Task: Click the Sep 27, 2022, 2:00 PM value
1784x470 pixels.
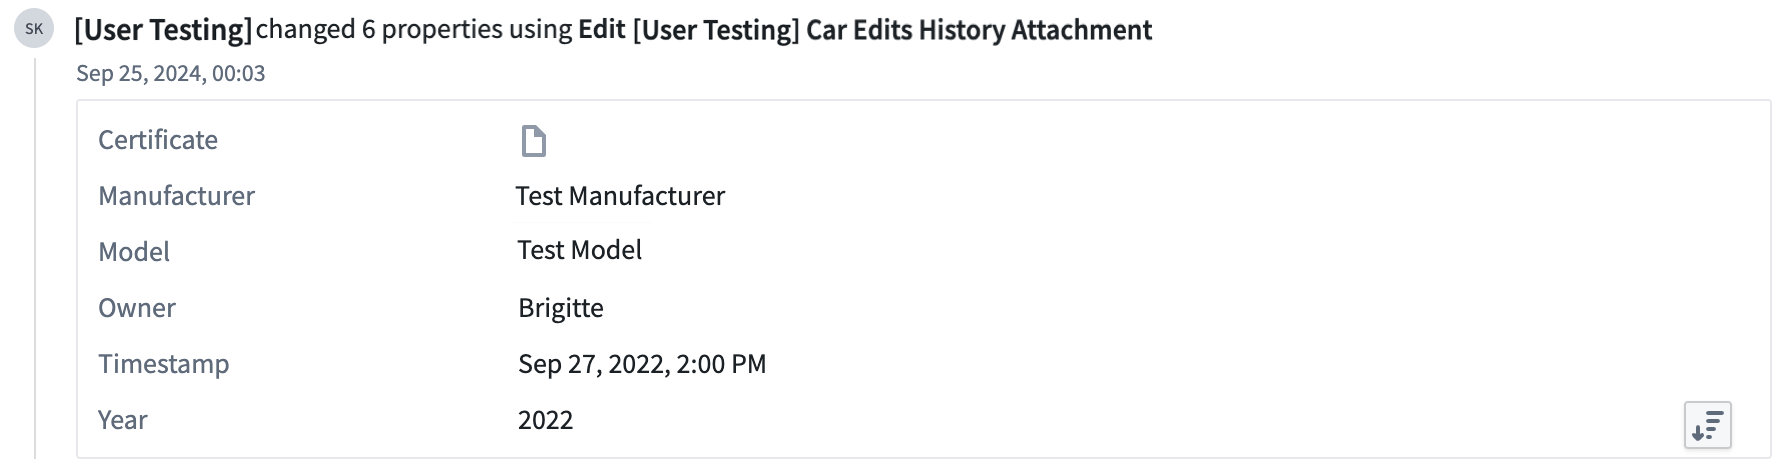Action: [x=642, y=363]
